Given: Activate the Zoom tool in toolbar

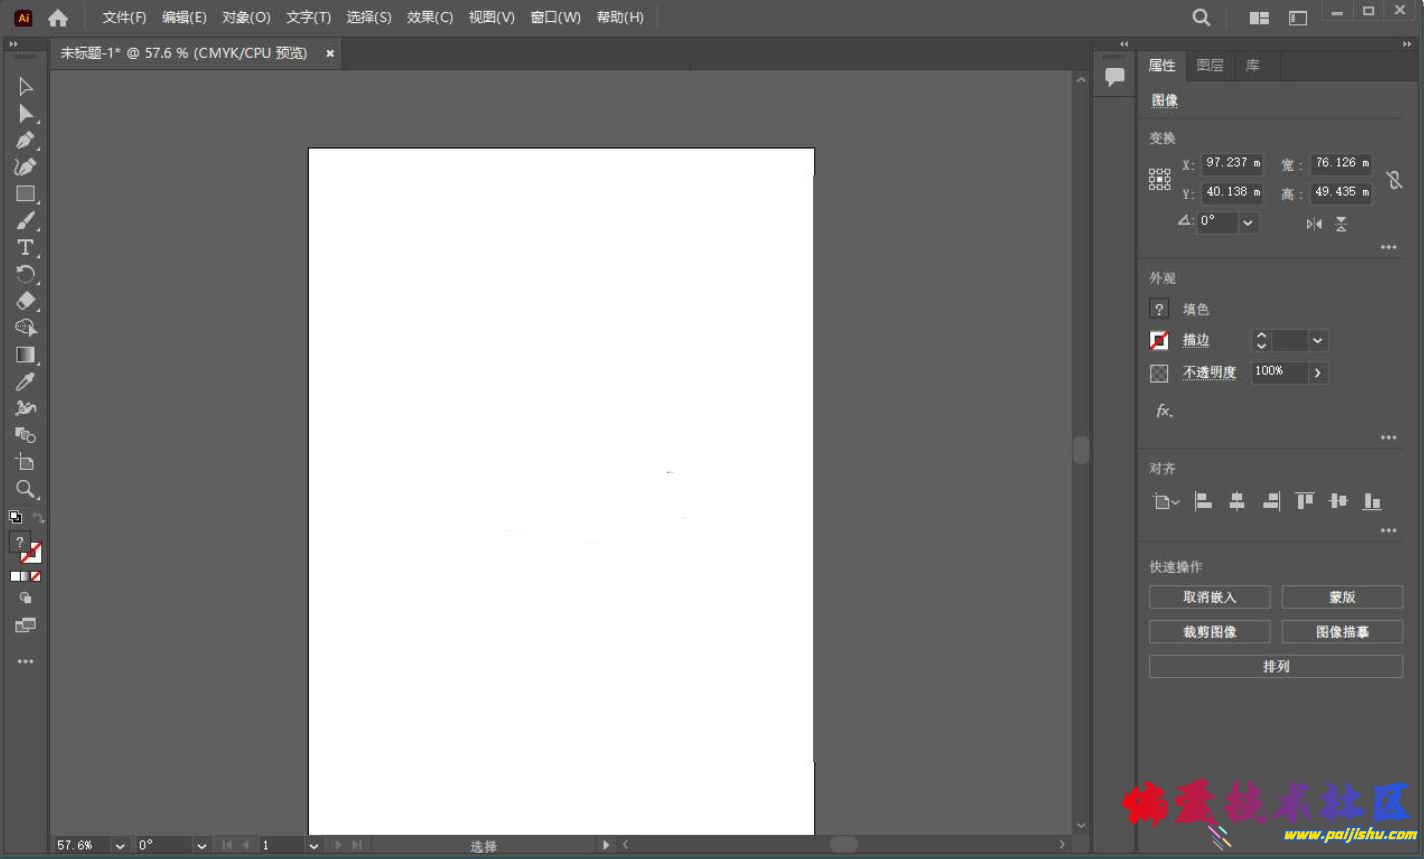Looking at the screenshot, I should pyautogui.click(x=26, y=489).
